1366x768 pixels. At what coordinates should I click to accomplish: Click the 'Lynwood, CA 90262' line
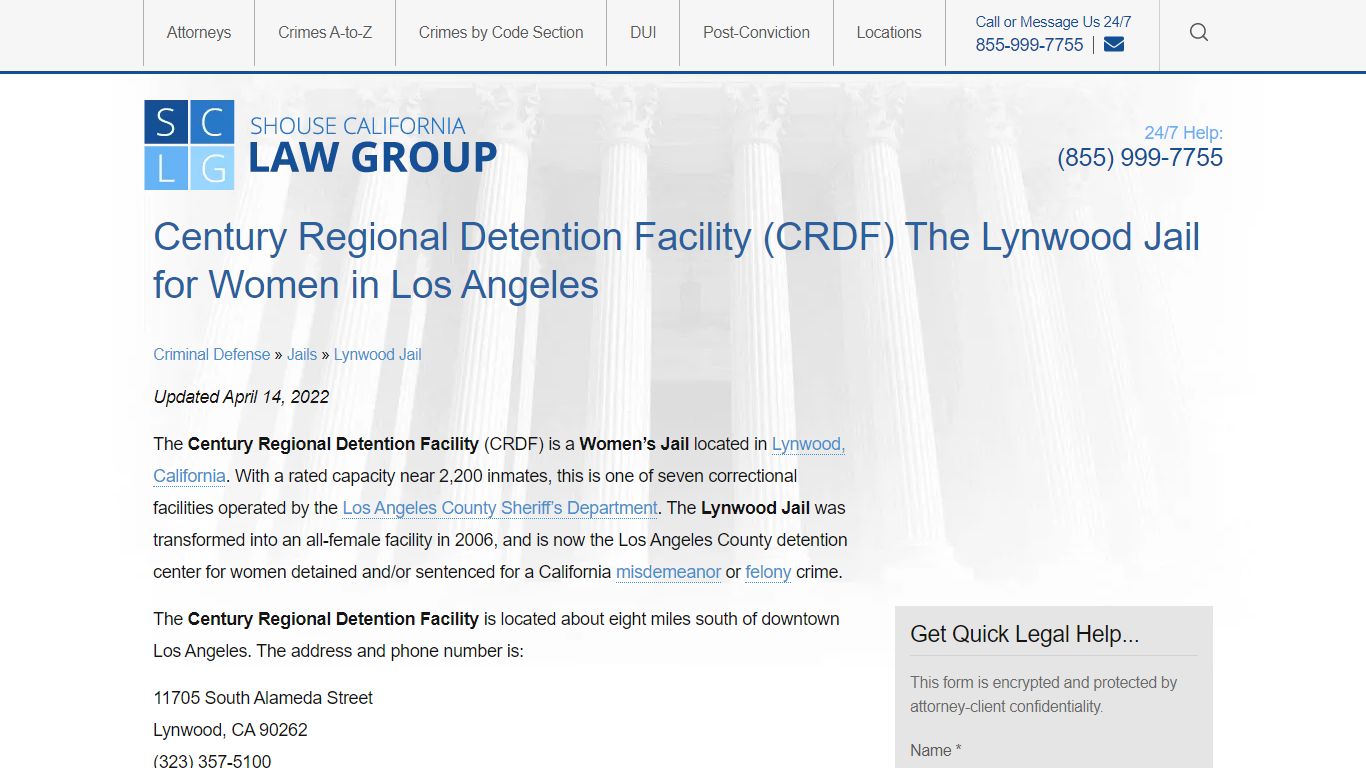(230, 730)
